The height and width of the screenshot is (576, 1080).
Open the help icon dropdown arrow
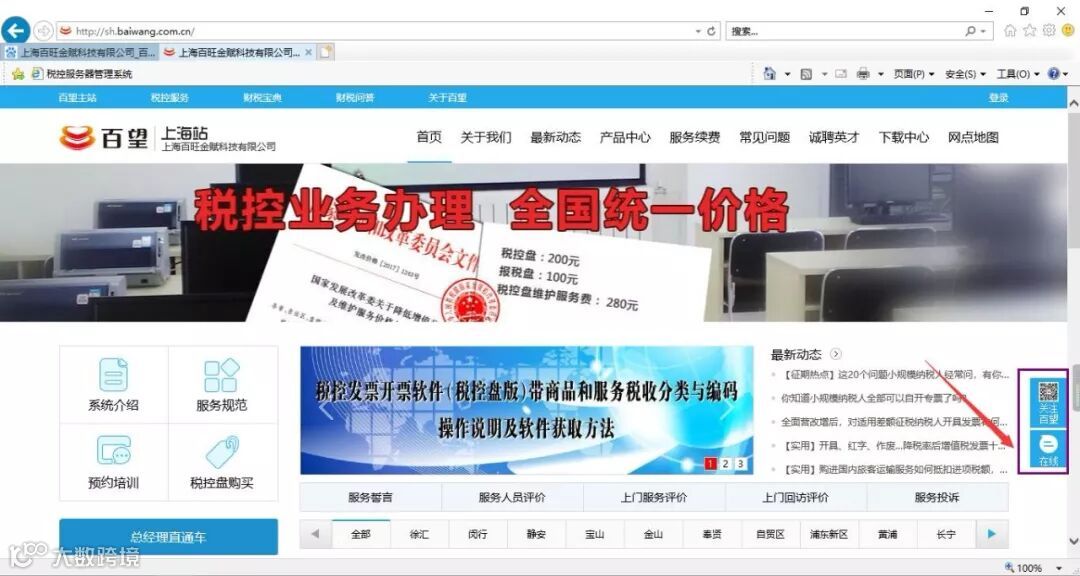[1065, 74]
